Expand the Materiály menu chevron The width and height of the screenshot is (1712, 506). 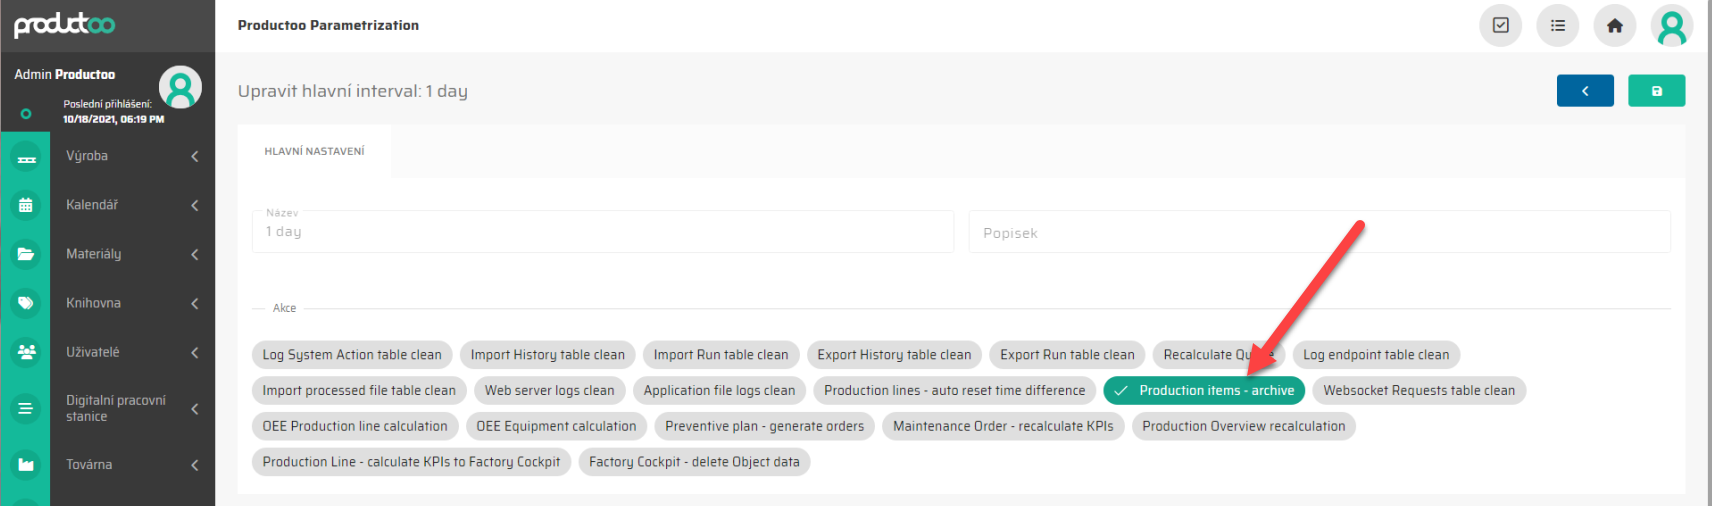coord(195,255)
